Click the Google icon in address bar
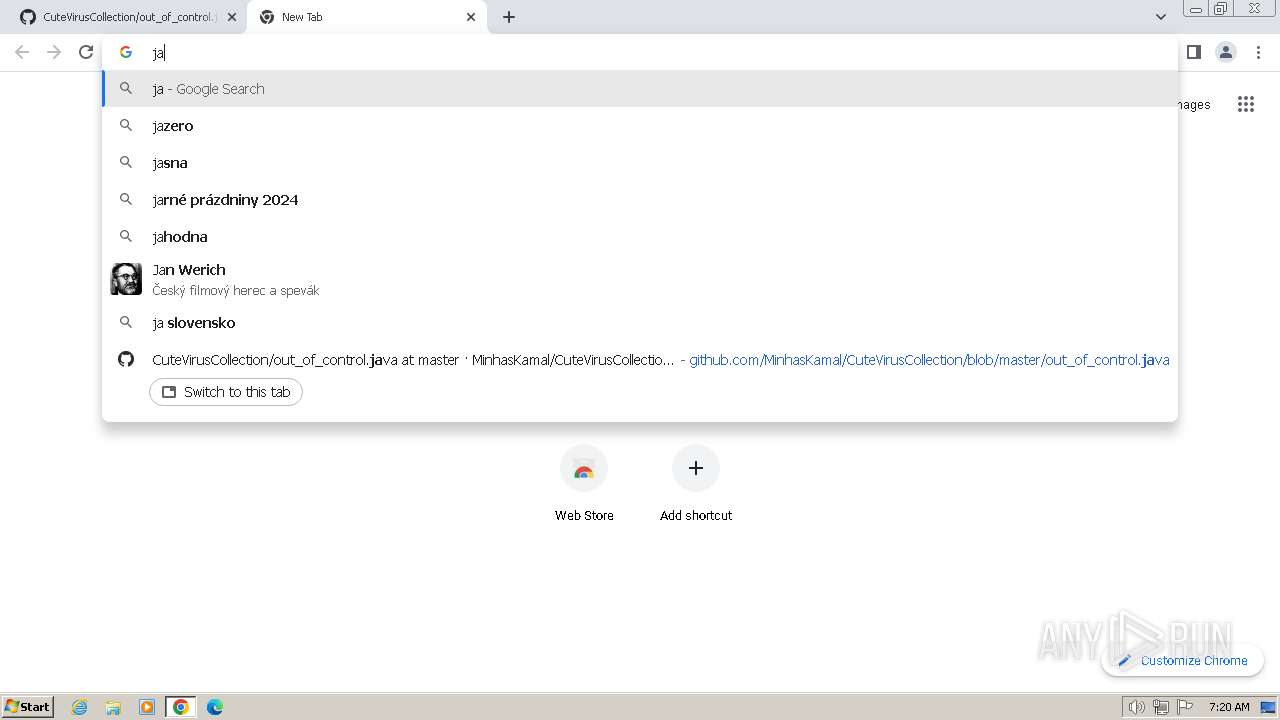This screenshot has width=1280, height=720. click(126, 52)
